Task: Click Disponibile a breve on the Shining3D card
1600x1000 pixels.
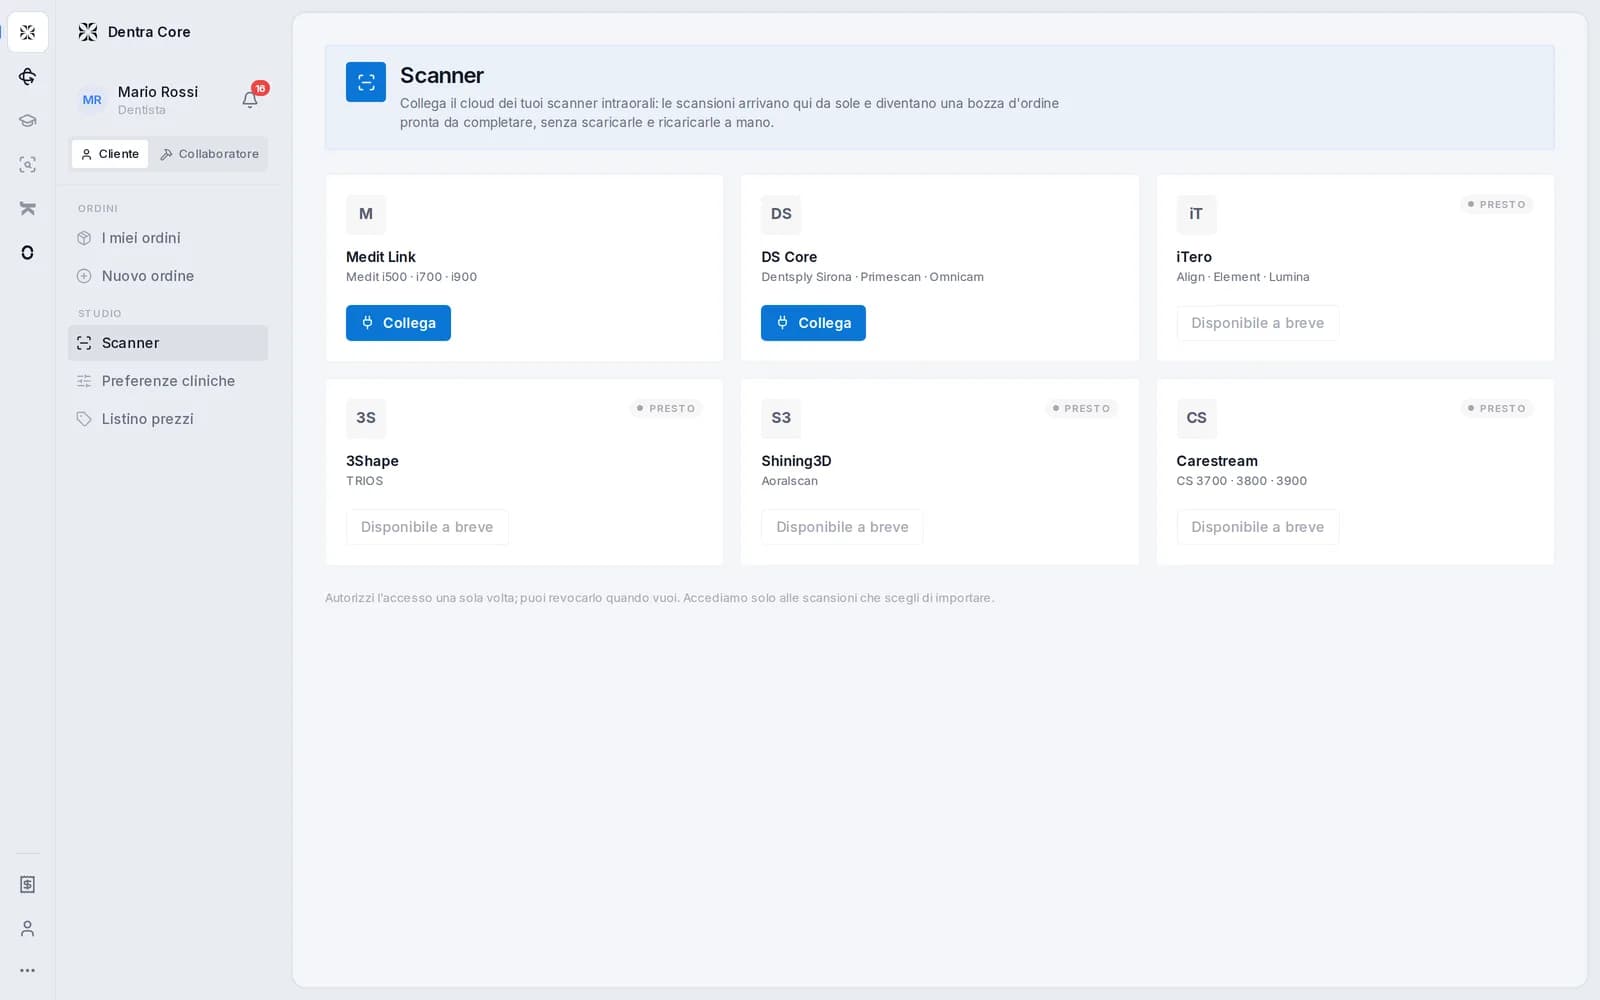Action: 842,527
